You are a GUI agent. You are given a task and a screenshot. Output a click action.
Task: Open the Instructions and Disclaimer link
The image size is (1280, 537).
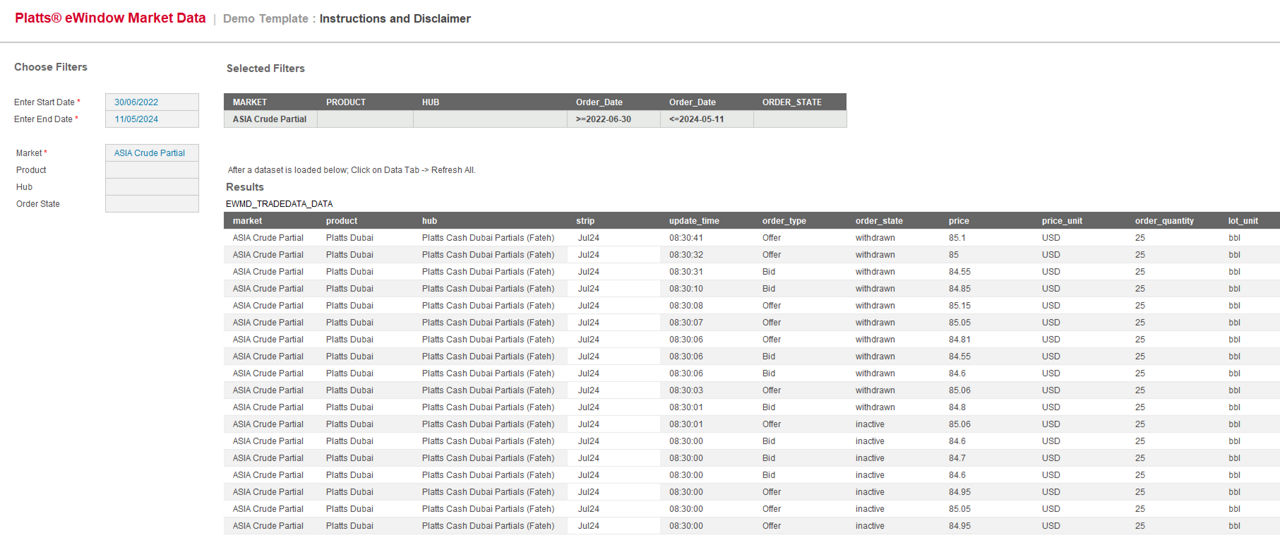click(x=395, y=19)
